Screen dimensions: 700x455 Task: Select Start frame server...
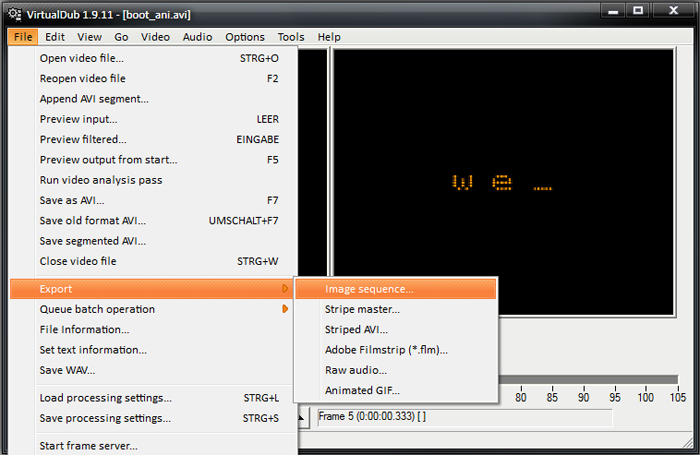(153, 446)
